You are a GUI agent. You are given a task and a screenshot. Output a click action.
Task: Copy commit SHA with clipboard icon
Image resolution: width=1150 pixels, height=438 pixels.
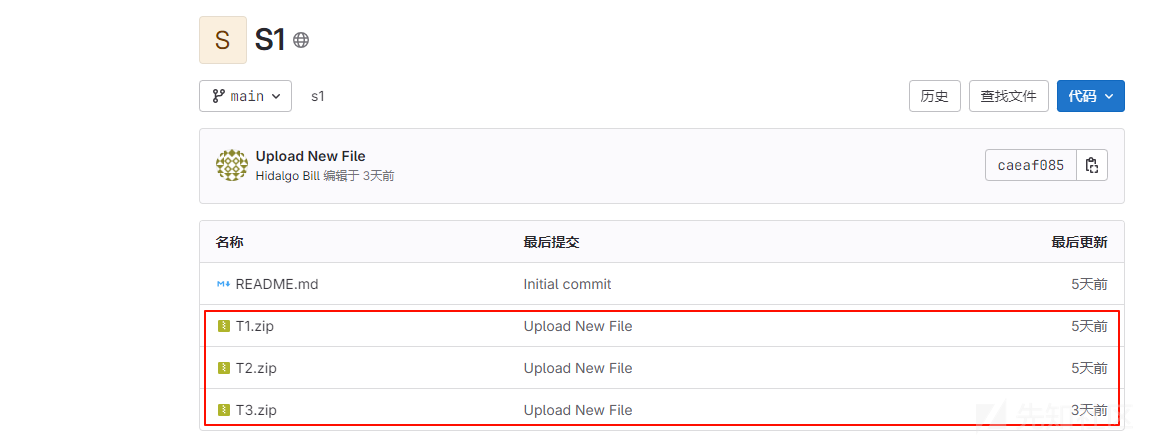pyautogui.click(x=1091, y=165)
